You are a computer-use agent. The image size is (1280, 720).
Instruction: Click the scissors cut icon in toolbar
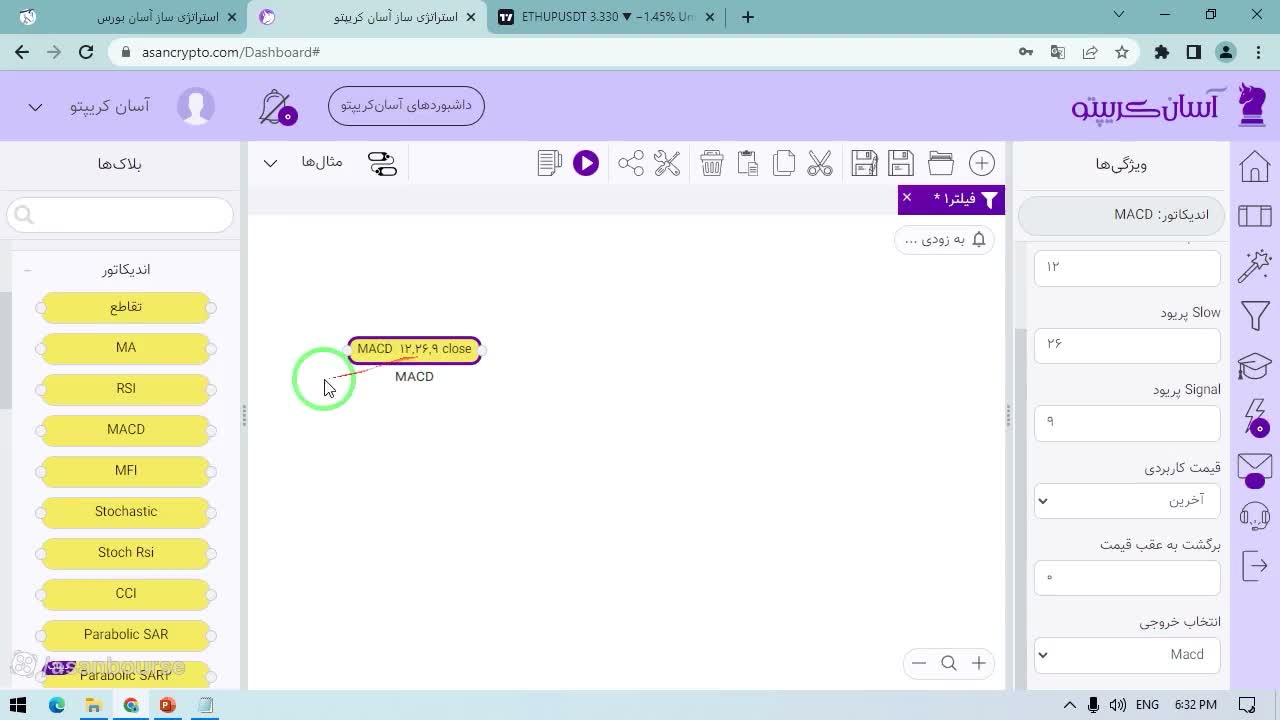coord(820,163)
